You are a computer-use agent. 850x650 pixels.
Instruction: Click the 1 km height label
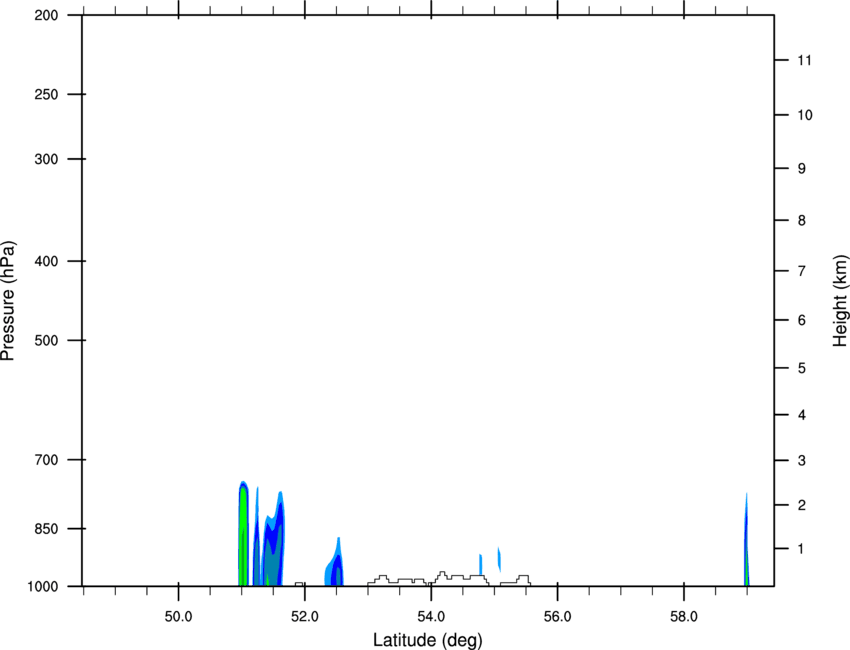tap(801, 549)
